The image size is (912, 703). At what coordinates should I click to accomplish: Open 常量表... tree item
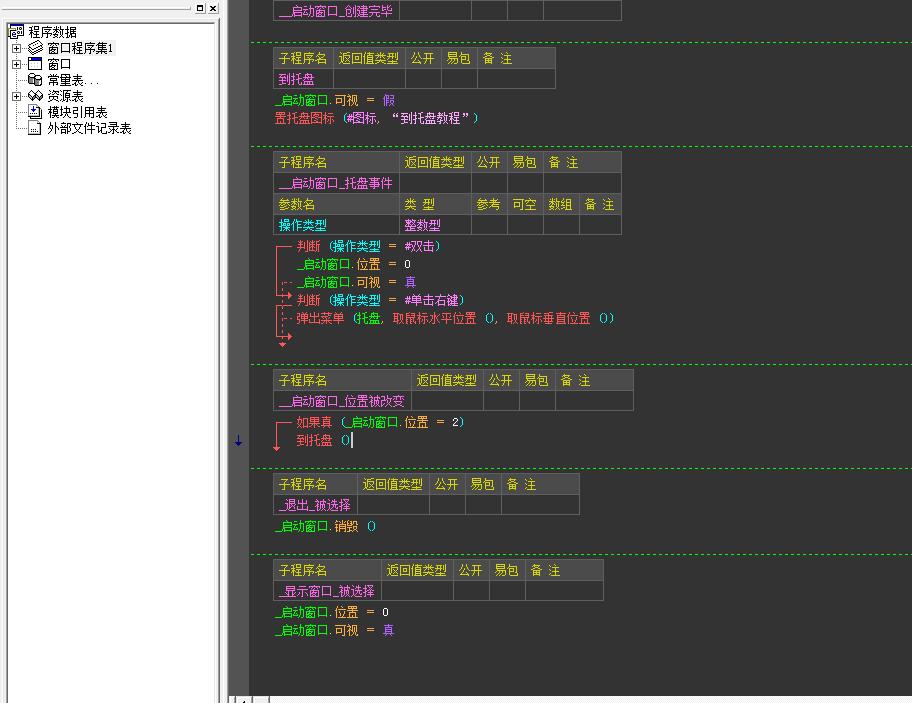tap(73, 80)
